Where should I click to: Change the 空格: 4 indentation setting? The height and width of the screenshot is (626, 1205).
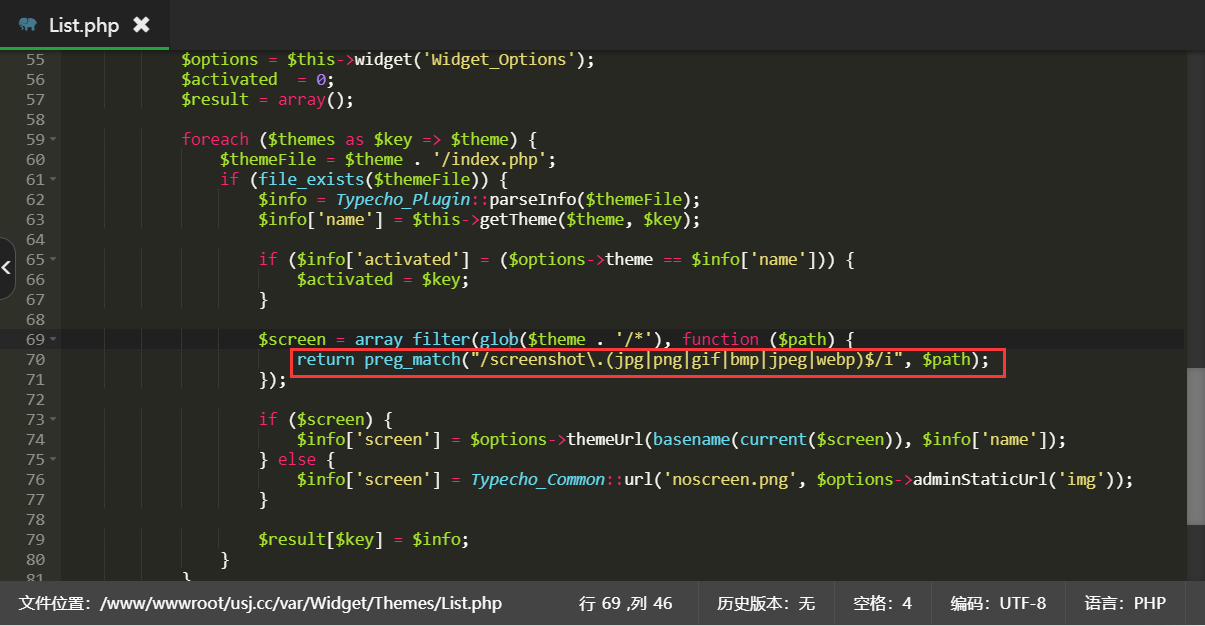point(882,603)
